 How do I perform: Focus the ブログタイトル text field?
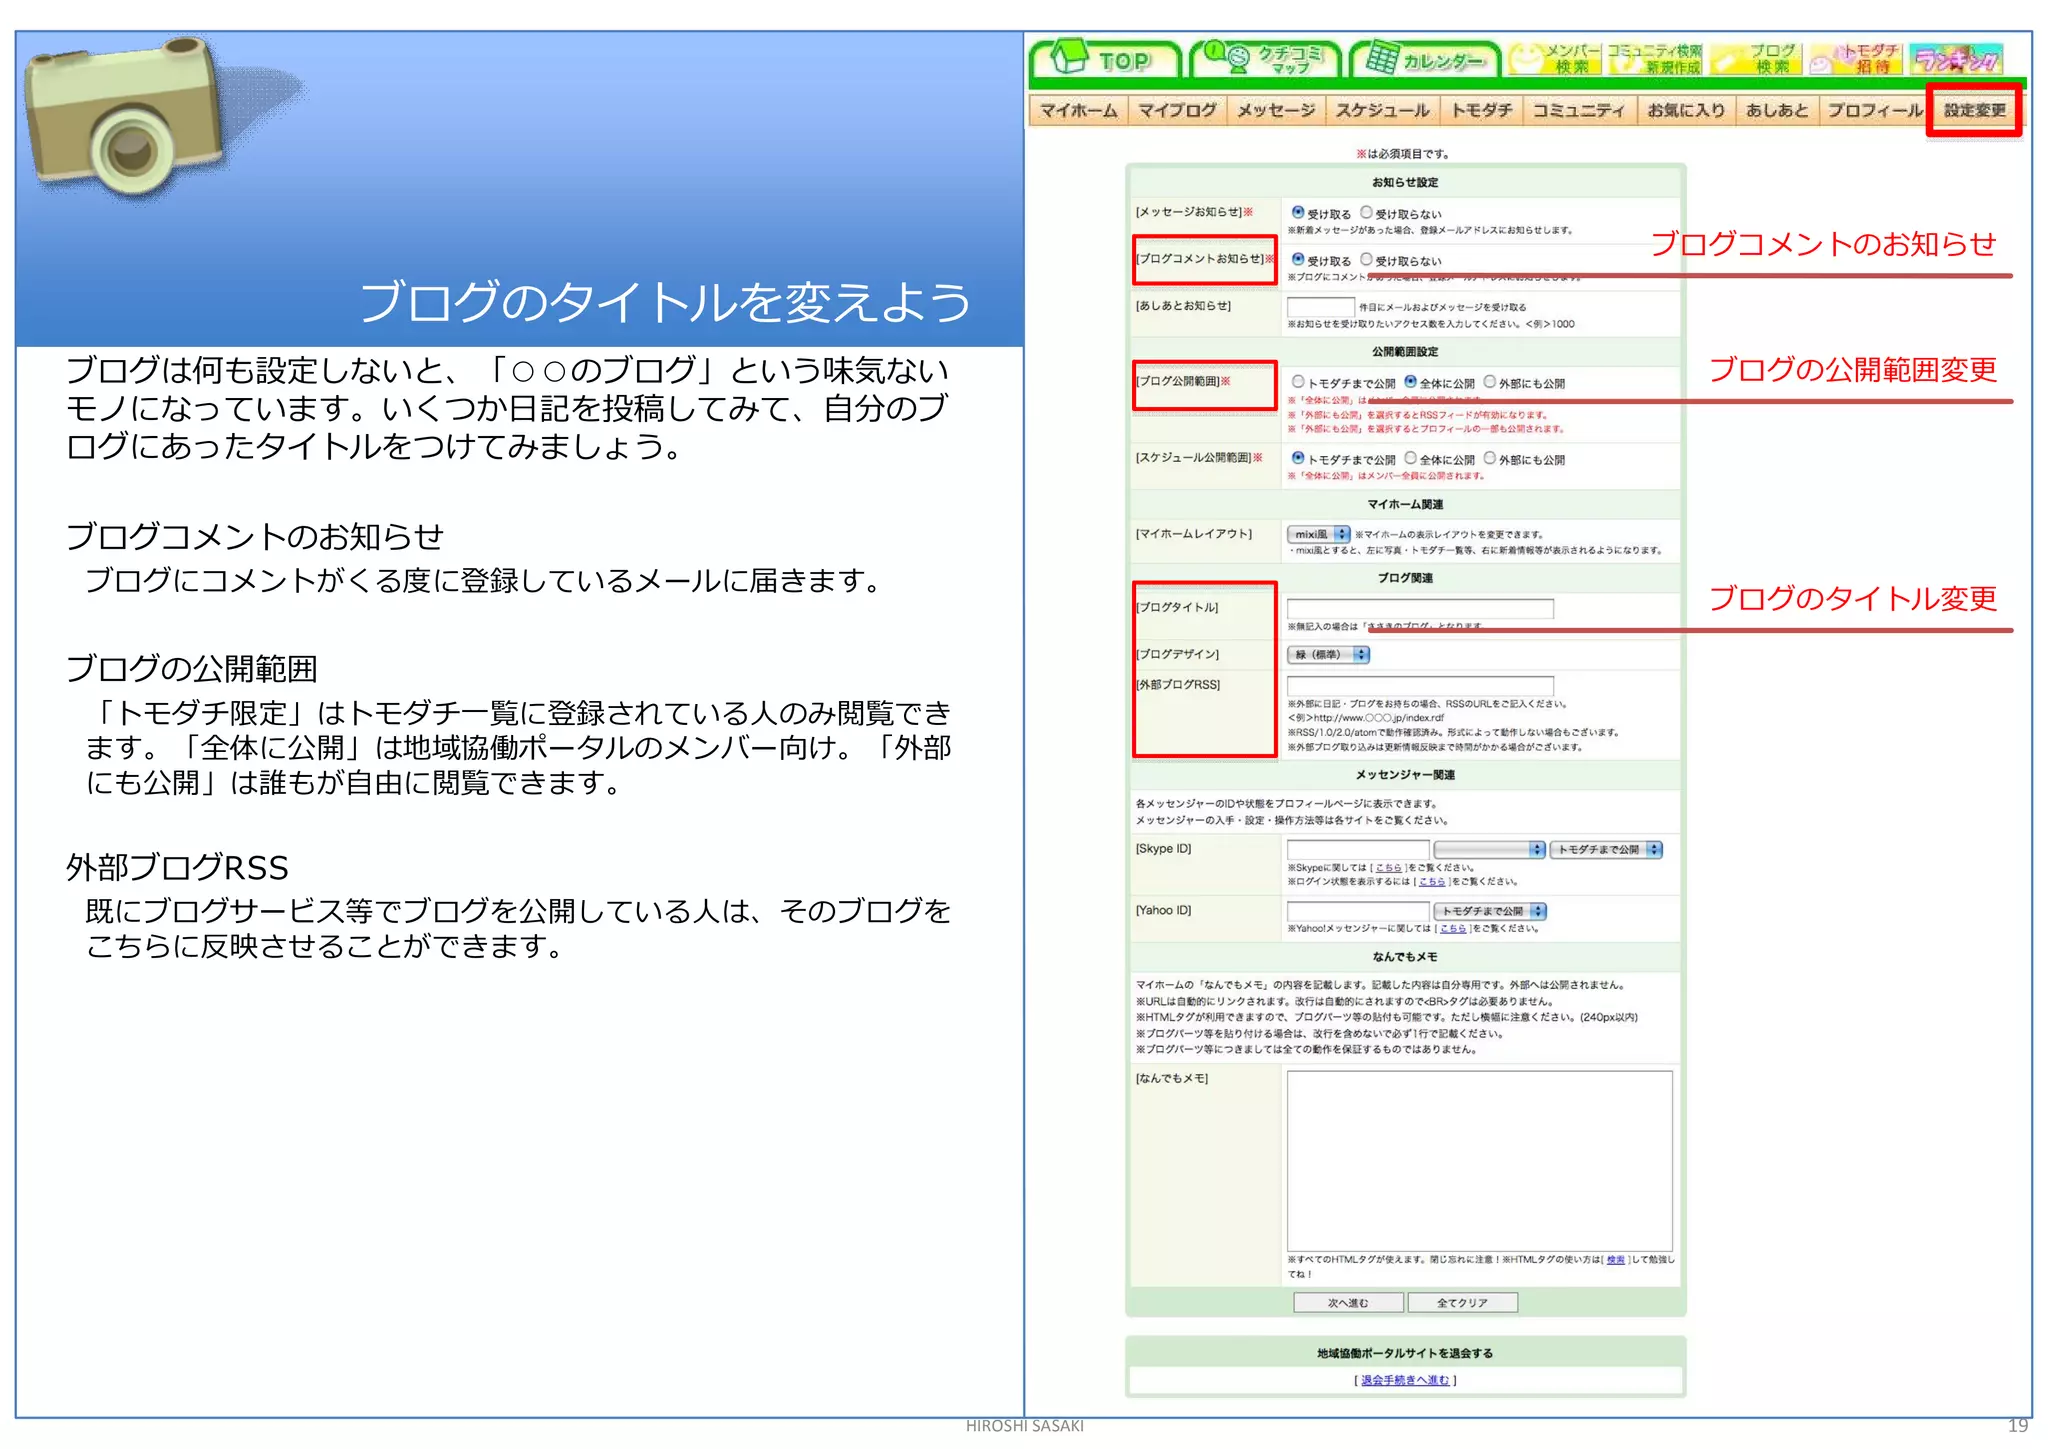point(1420,608)
